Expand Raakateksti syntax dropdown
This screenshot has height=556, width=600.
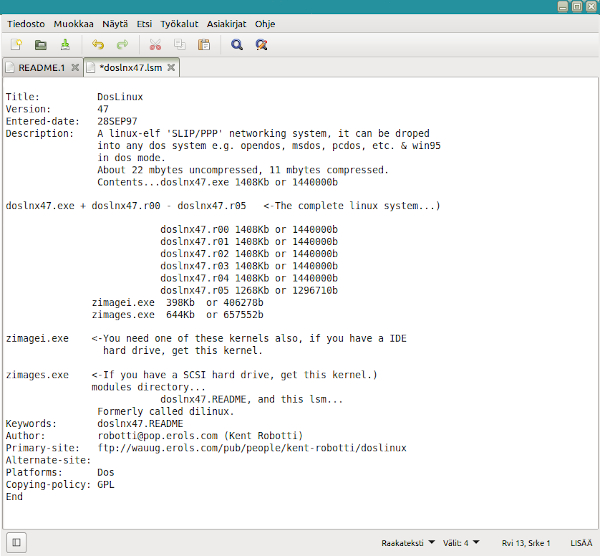(408, 543)
